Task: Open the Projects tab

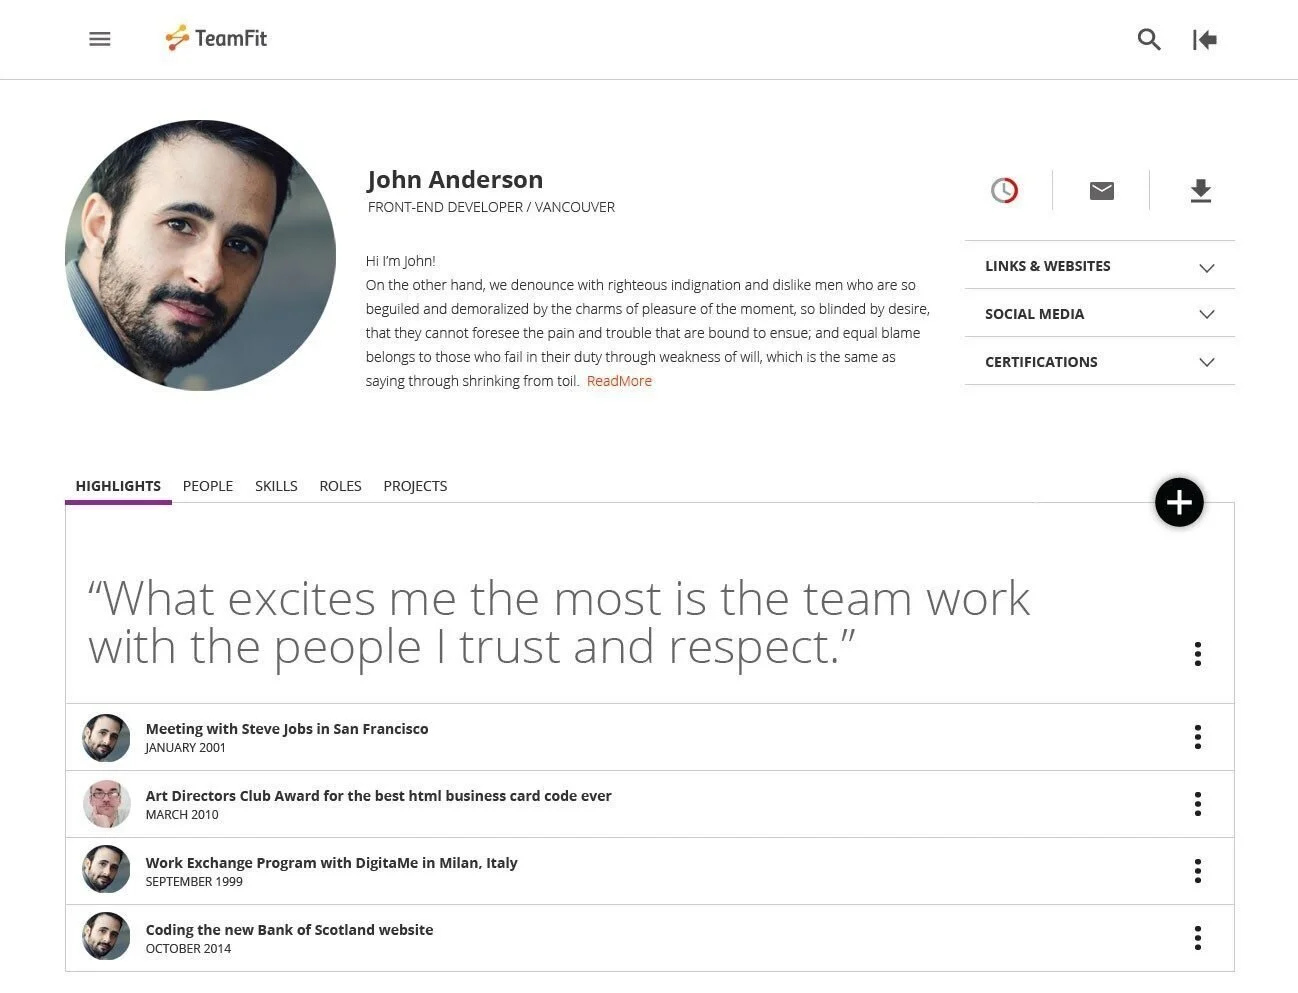Action: [x=415, y=486]
